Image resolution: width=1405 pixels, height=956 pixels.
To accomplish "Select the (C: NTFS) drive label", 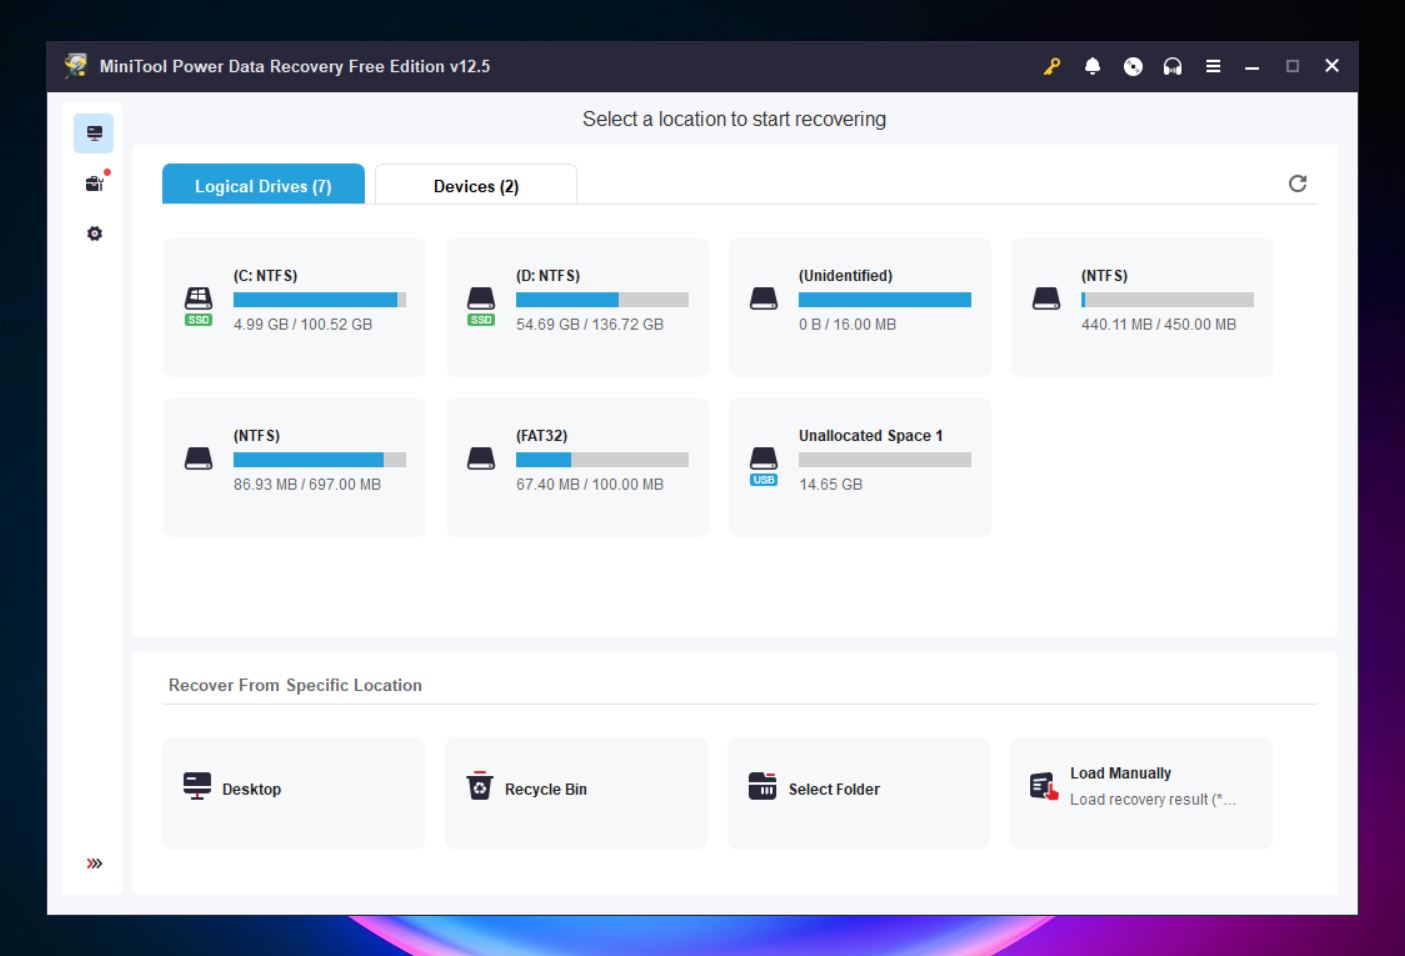I will tap(265, 275).
